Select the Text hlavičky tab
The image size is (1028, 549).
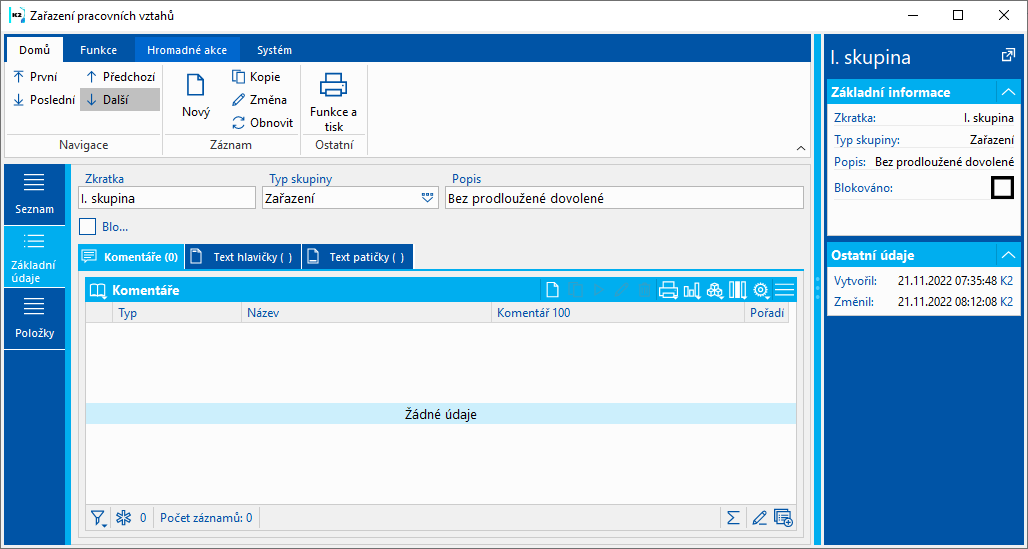[243, 257]
